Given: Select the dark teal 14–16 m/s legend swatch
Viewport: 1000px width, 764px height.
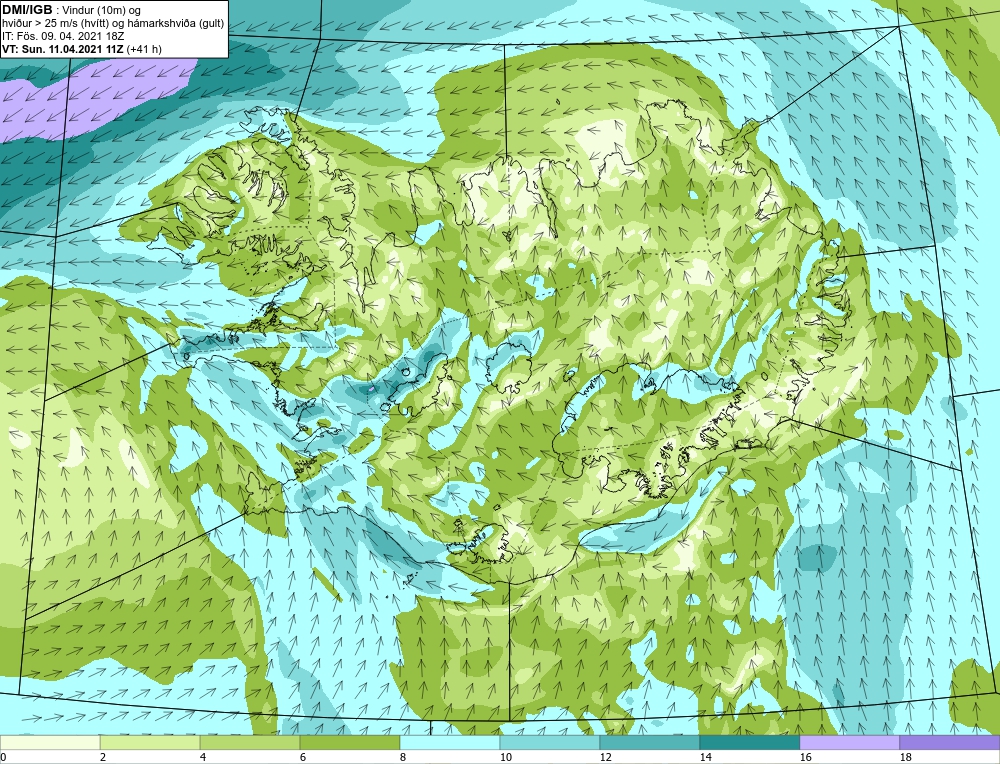Looking at the screenshot, I should click(750, 743).
